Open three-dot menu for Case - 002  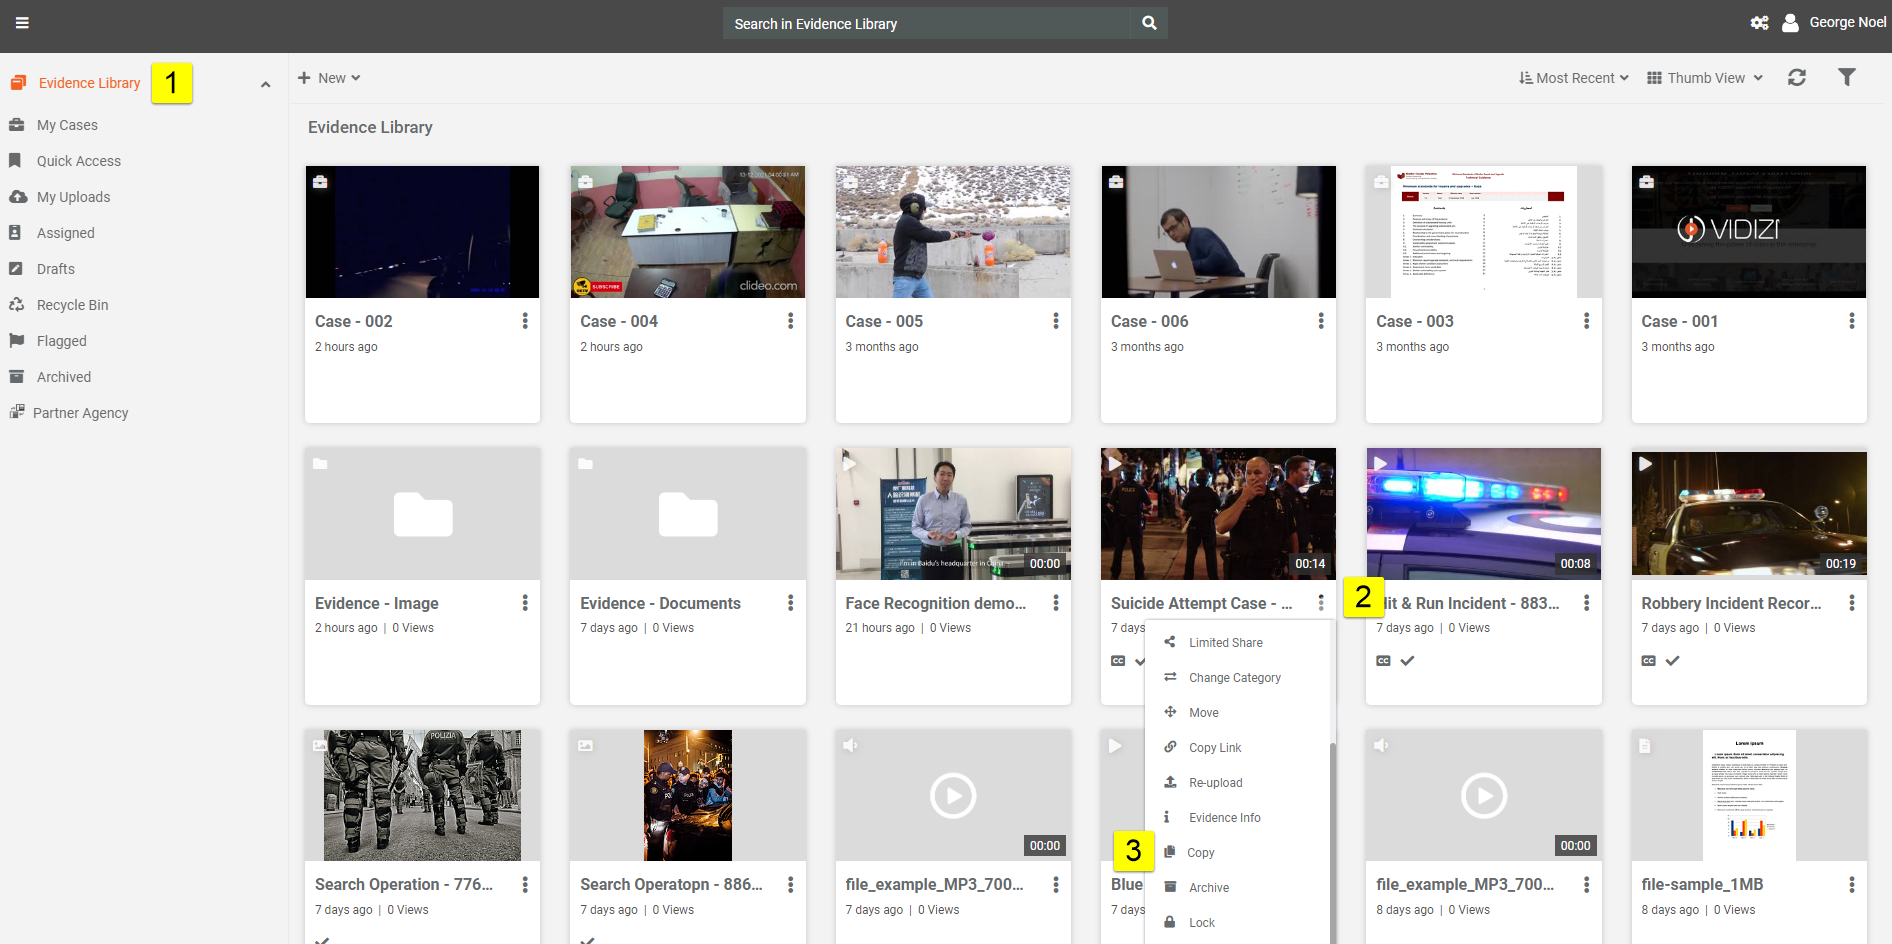(525, 321)
